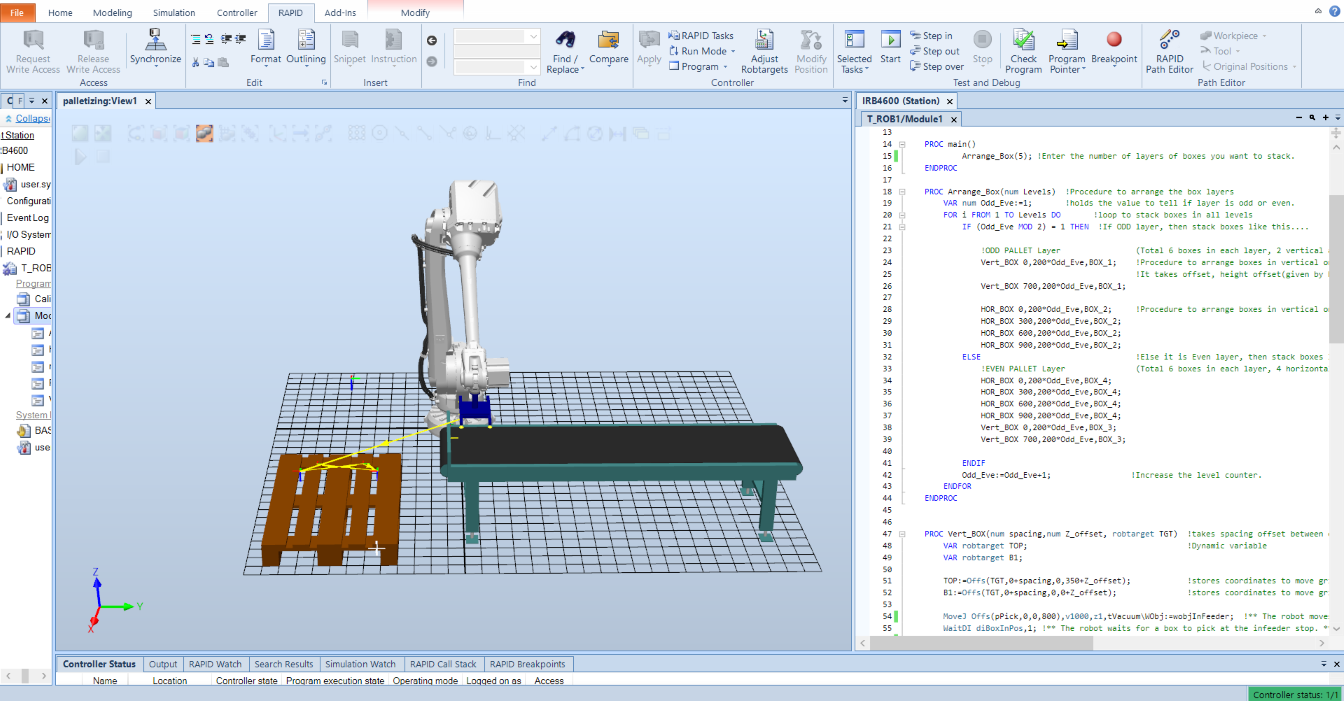This screenshot has height=701, width=1344.
Task: Open the Workpiece dropdown
Action: tap(1234, 36)
